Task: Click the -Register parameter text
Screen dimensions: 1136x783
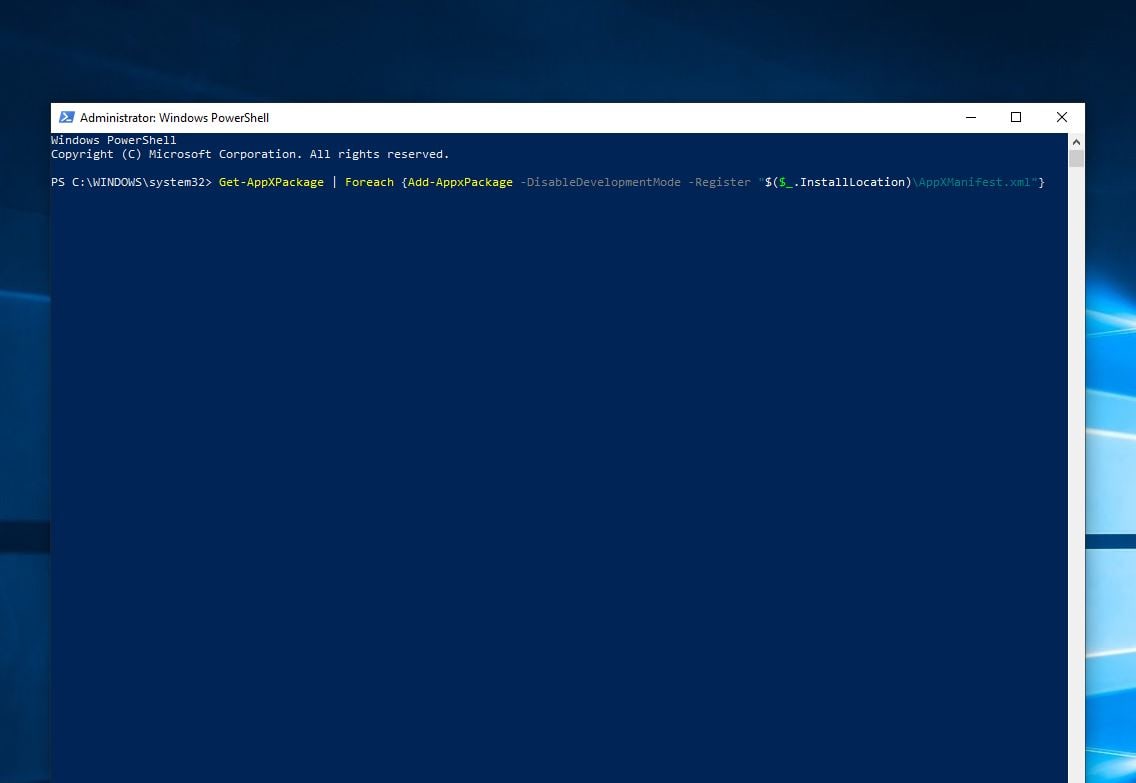Action: point(719,182)
